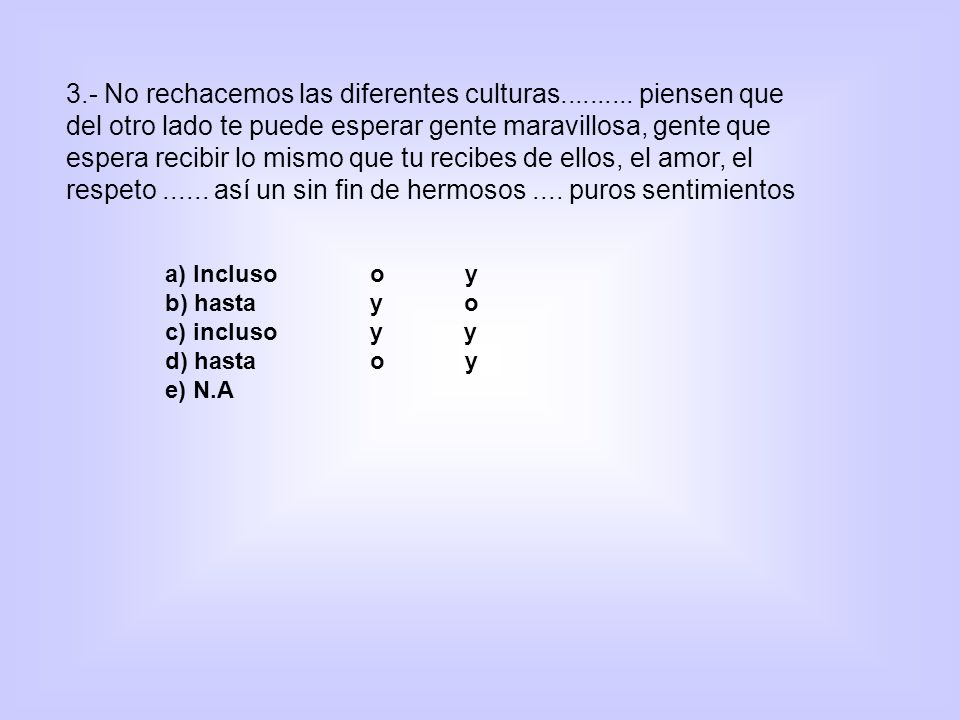The height and width of the screenshot is (720, 960).
Task: Click the final 'y' in option a row
Action: click(x=470, y=276)
